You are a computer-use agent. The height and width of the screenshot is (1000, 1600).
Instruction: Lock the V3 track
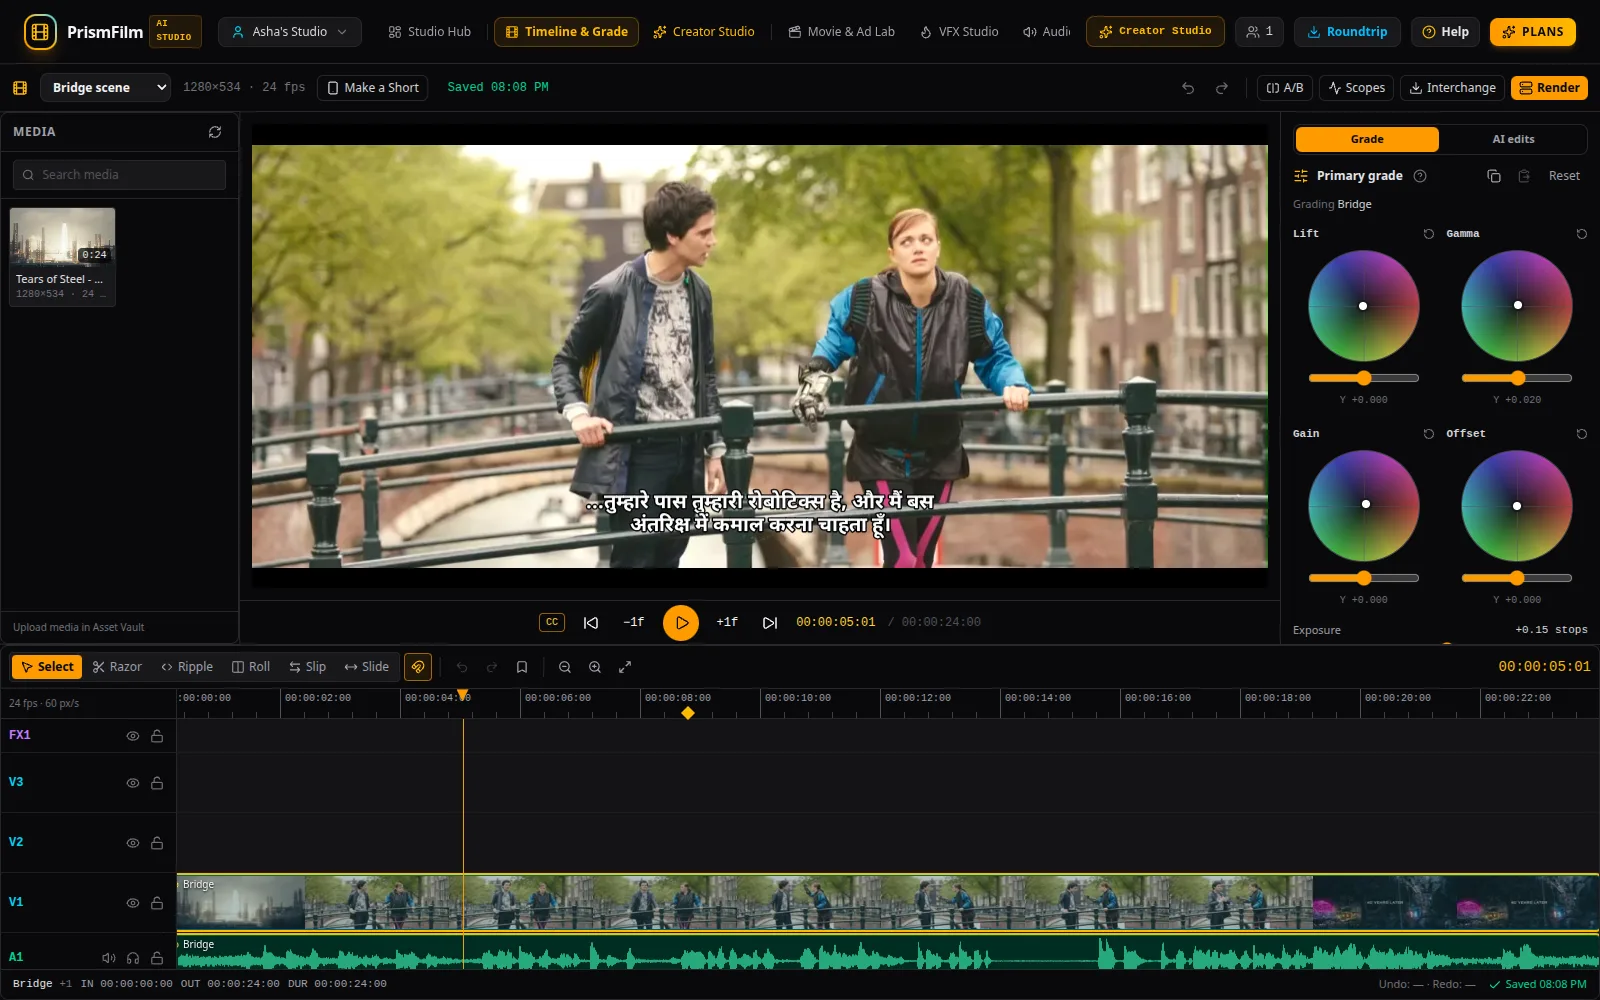click(x=157, y=783)
